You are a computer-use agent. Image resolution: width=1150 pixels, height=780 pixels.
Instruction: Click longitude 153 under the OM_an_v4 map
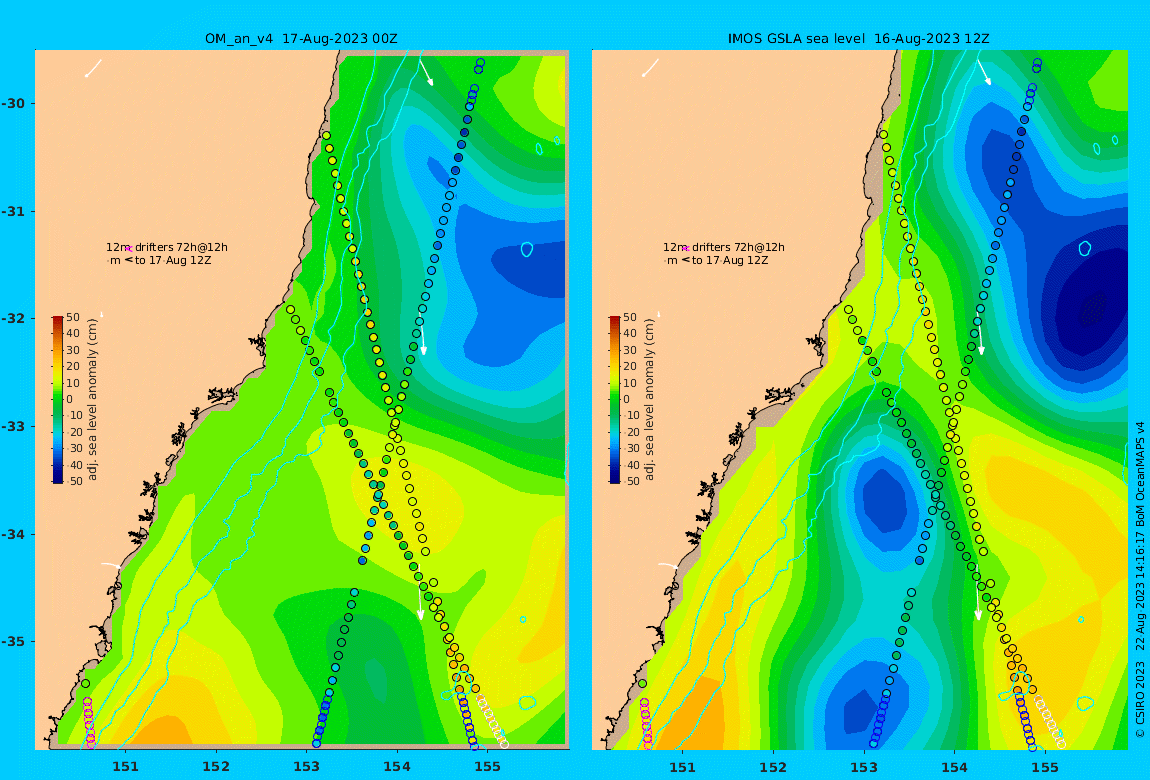307,768
